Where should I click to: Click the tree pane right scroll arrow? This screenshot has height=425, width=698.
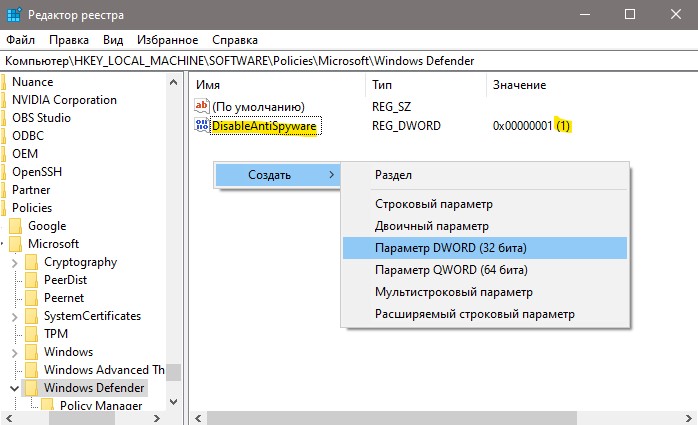(156, 418)
